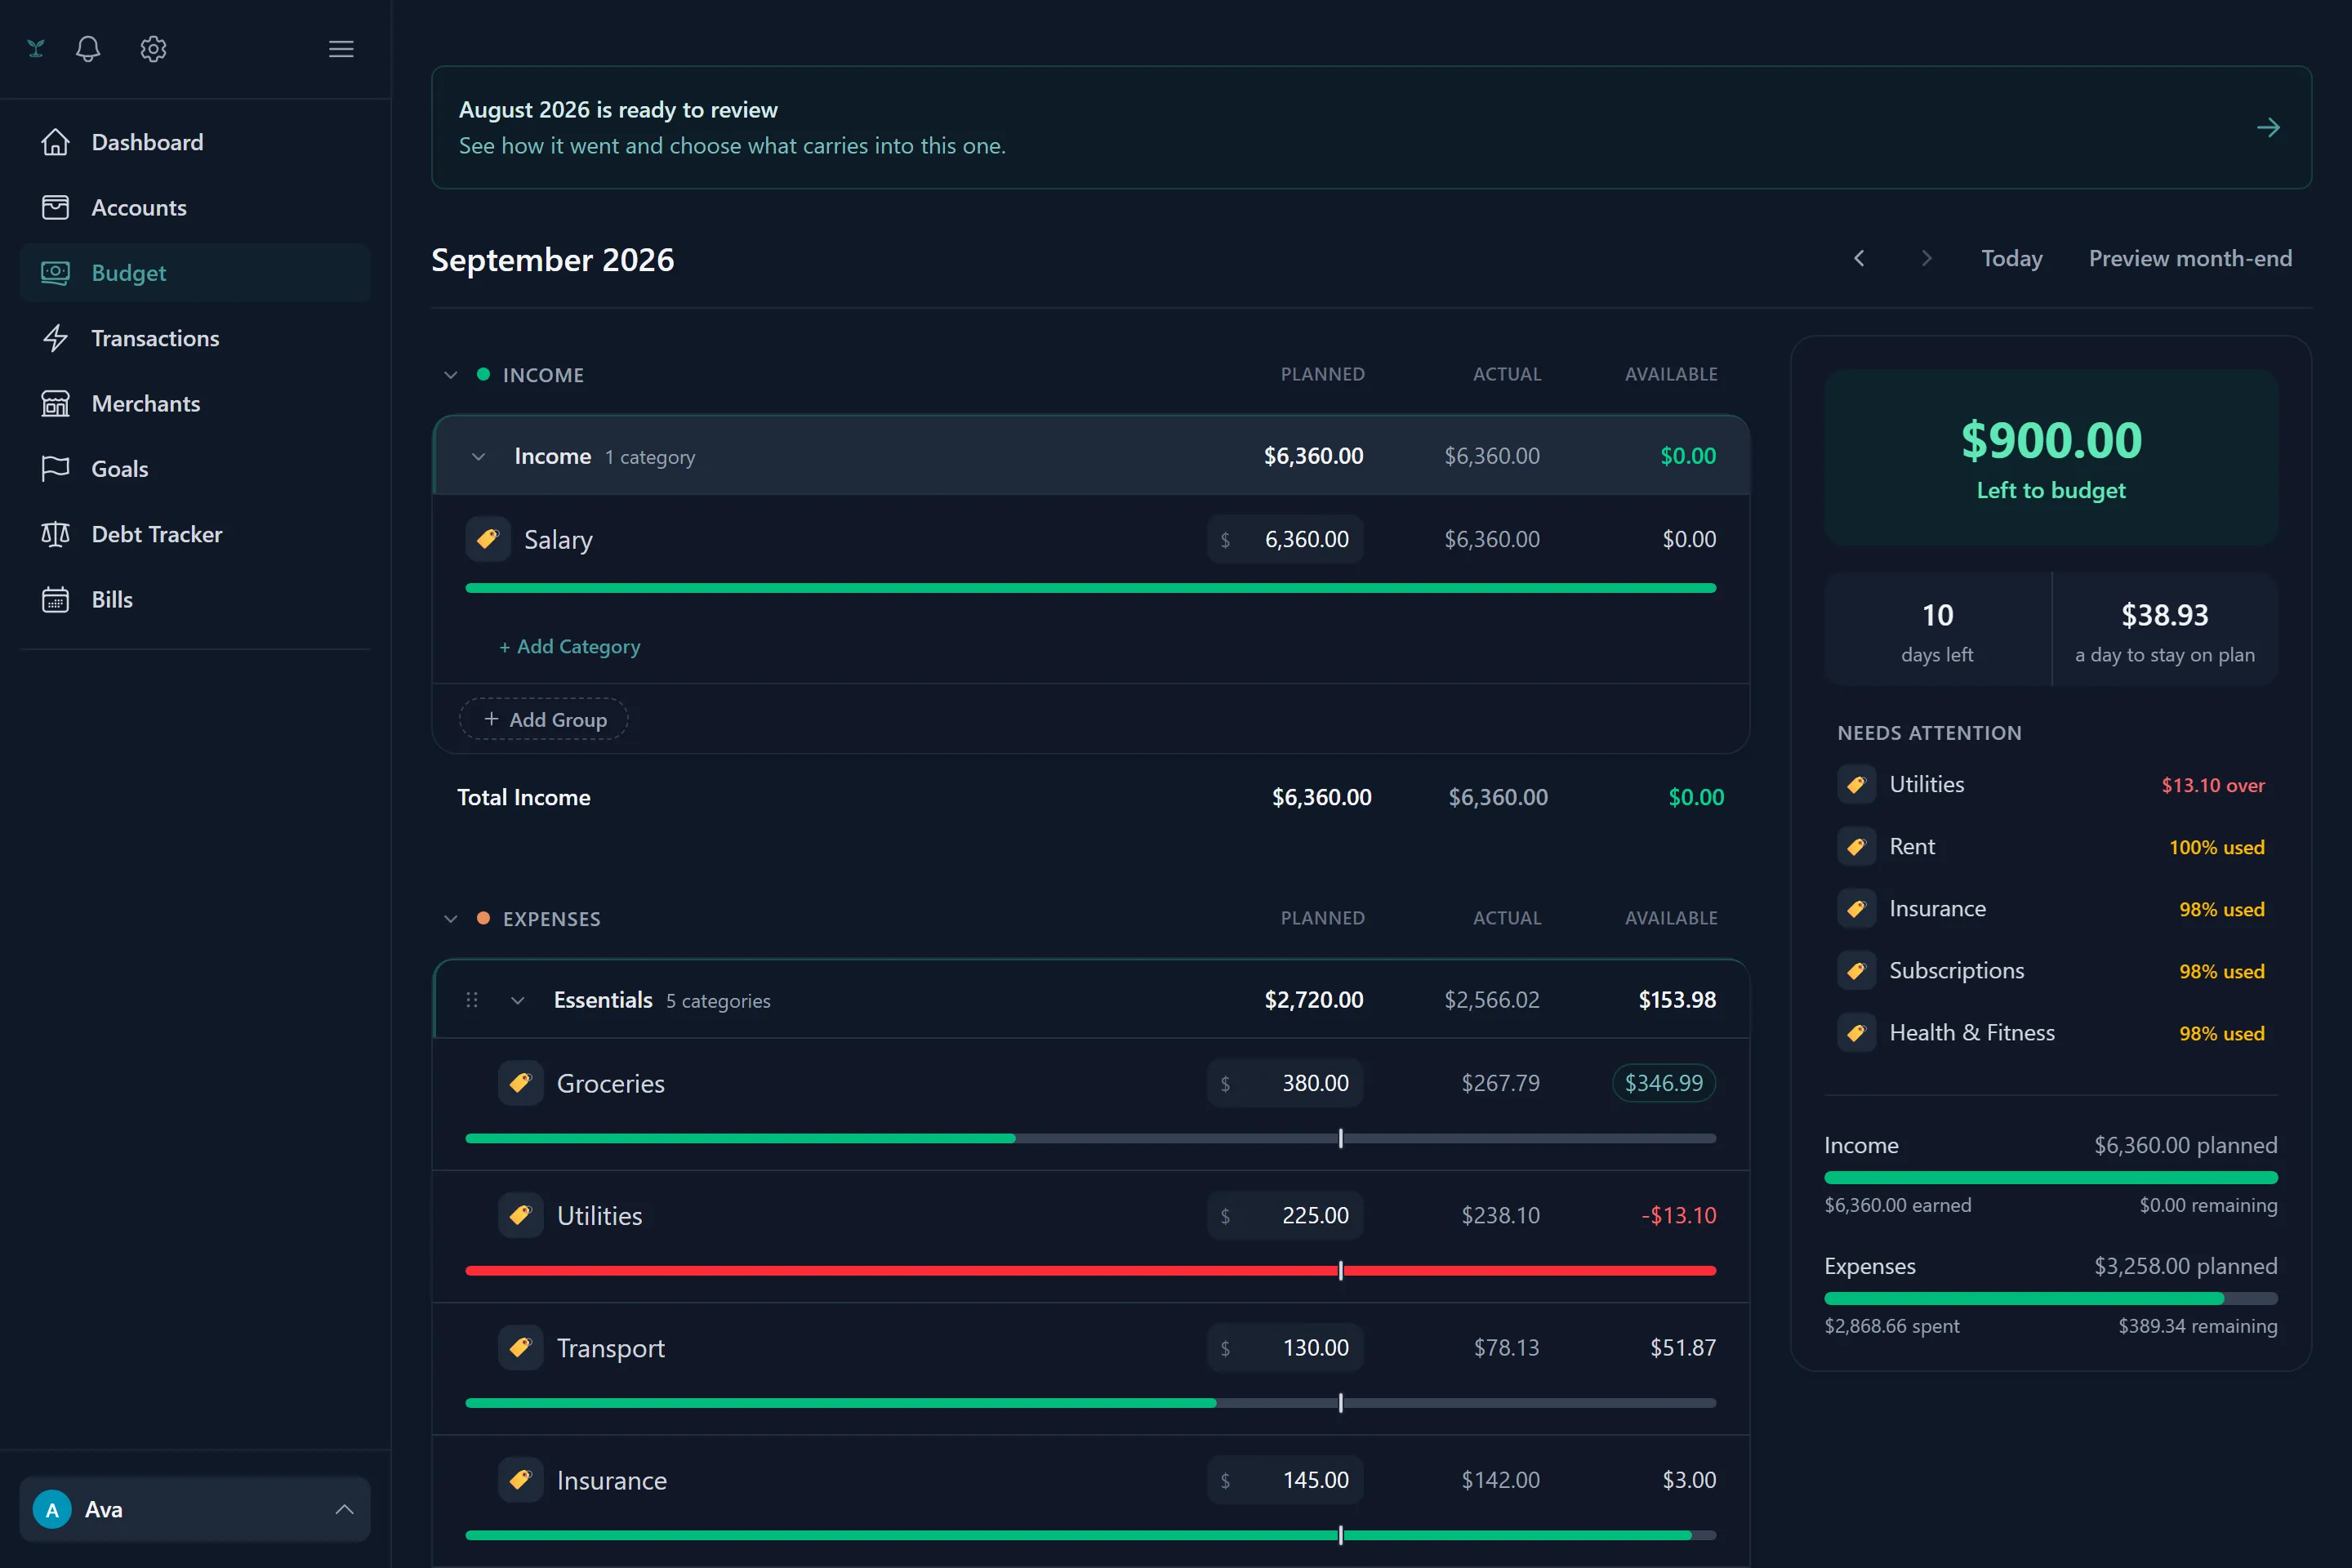Edit Insurance planned amount 145.00

pyautogui.click(x=1285, y=1479)
